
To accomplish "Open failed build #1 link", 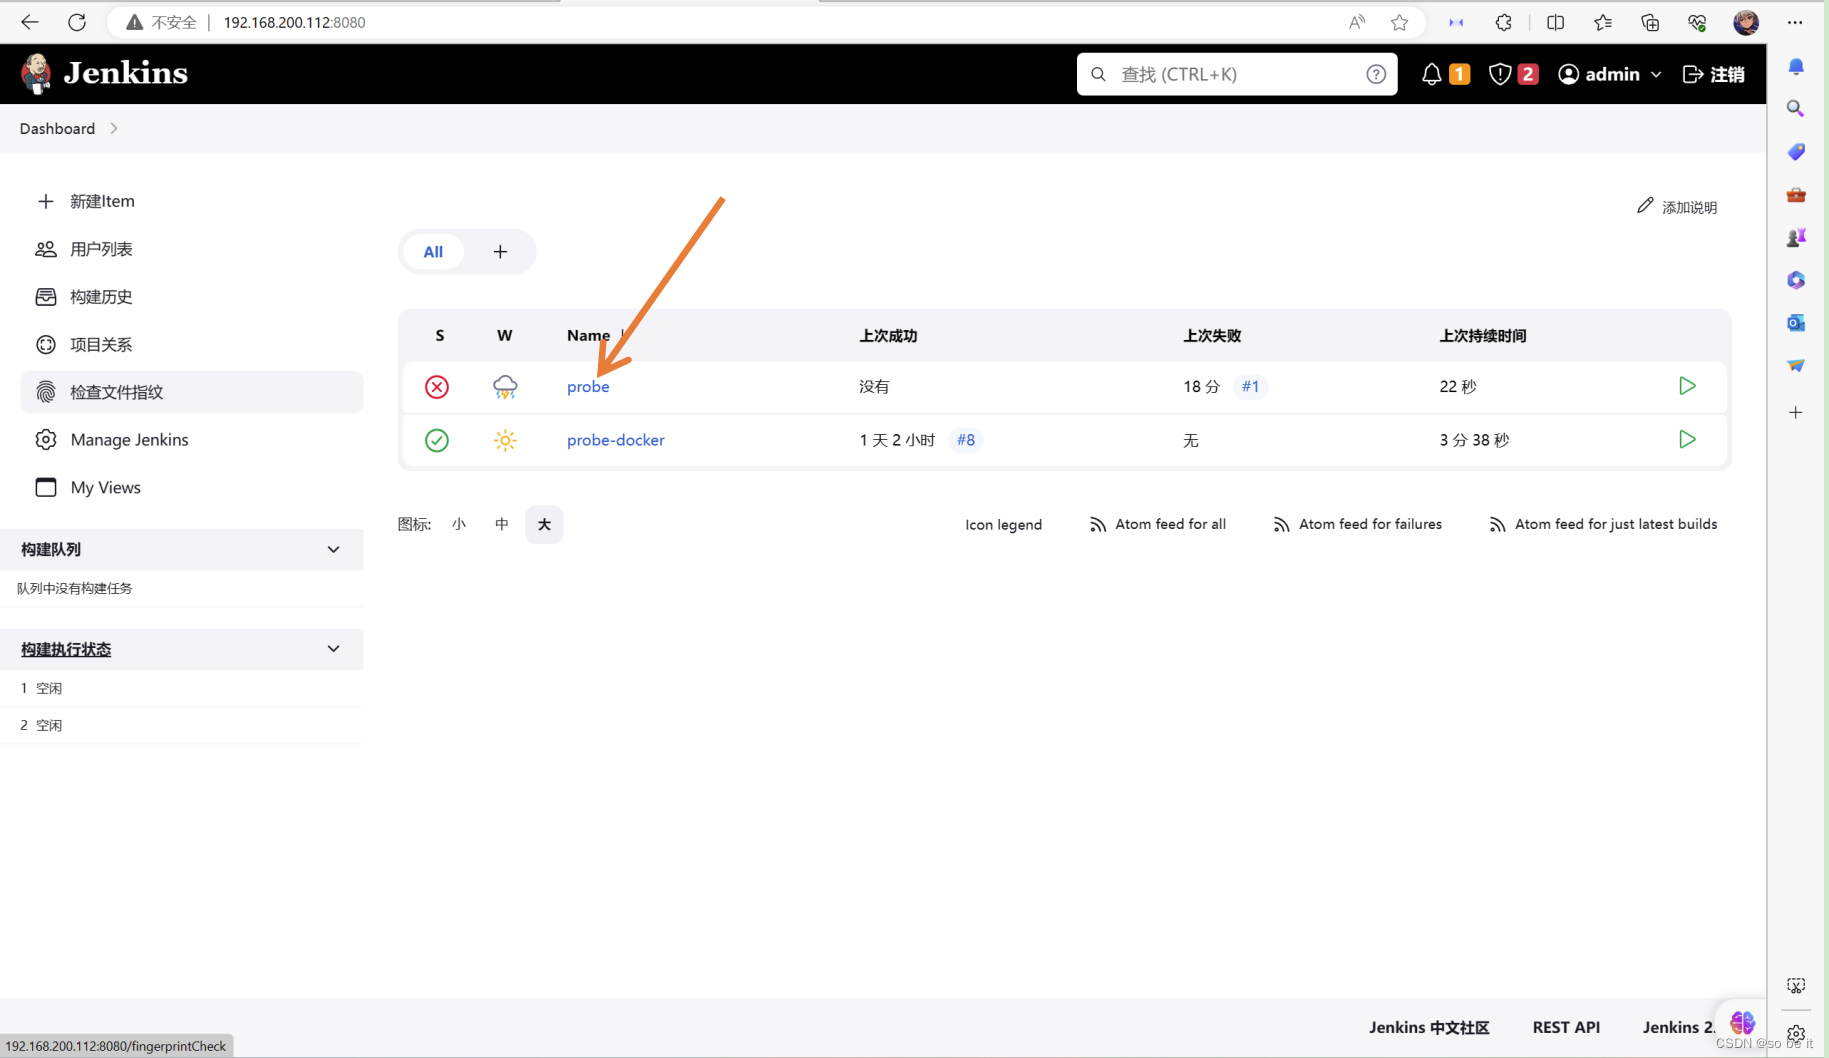I will click(1250, 386).
